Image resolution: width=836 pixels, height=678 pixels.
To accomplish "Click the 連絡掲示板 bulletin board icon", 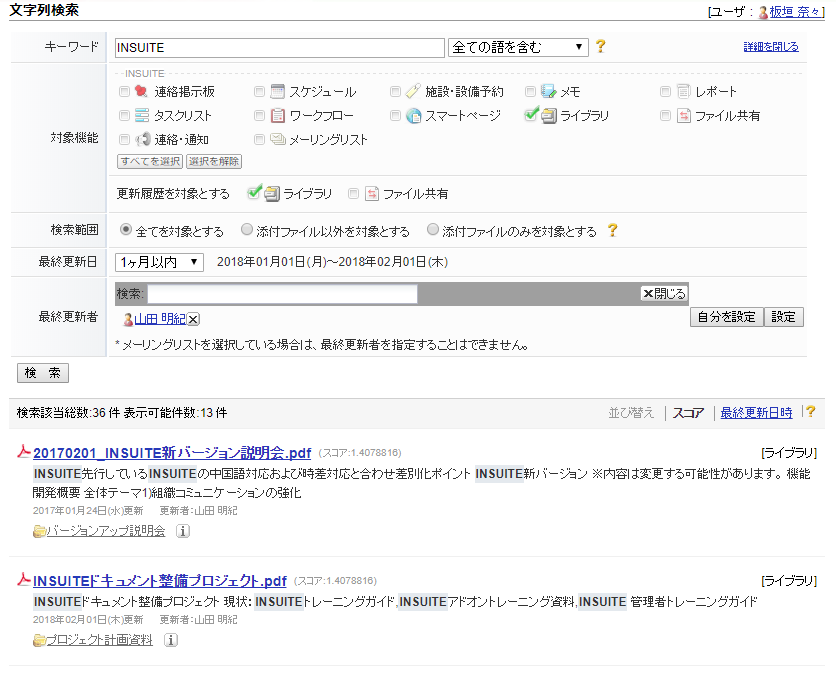I will click(141, 92).
